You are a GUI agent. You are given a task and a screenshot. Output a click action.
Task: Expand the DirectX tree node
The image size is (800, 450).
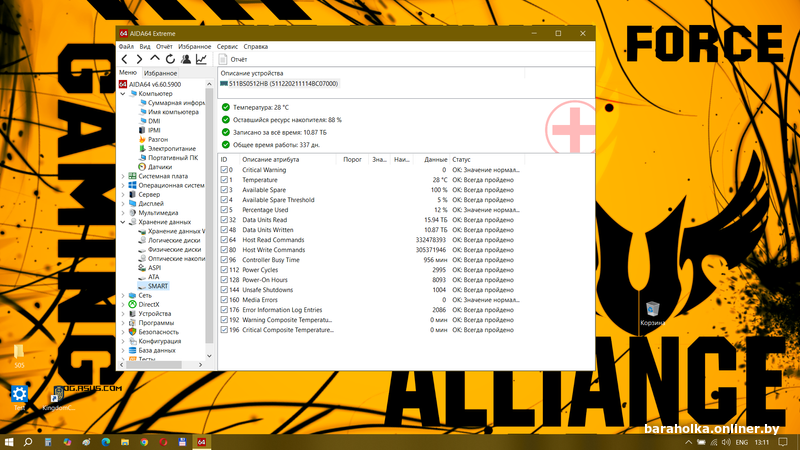[x=123, y=305]
